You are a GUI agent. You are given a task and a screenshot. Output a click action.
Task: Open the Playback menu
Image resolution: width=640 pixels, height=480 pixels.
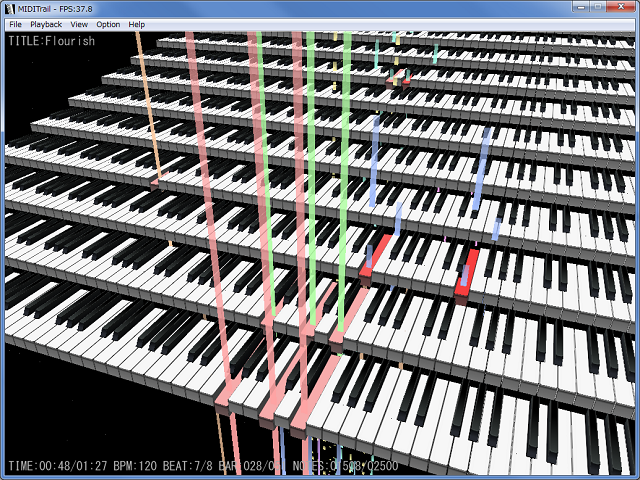(x=46, y=24)
